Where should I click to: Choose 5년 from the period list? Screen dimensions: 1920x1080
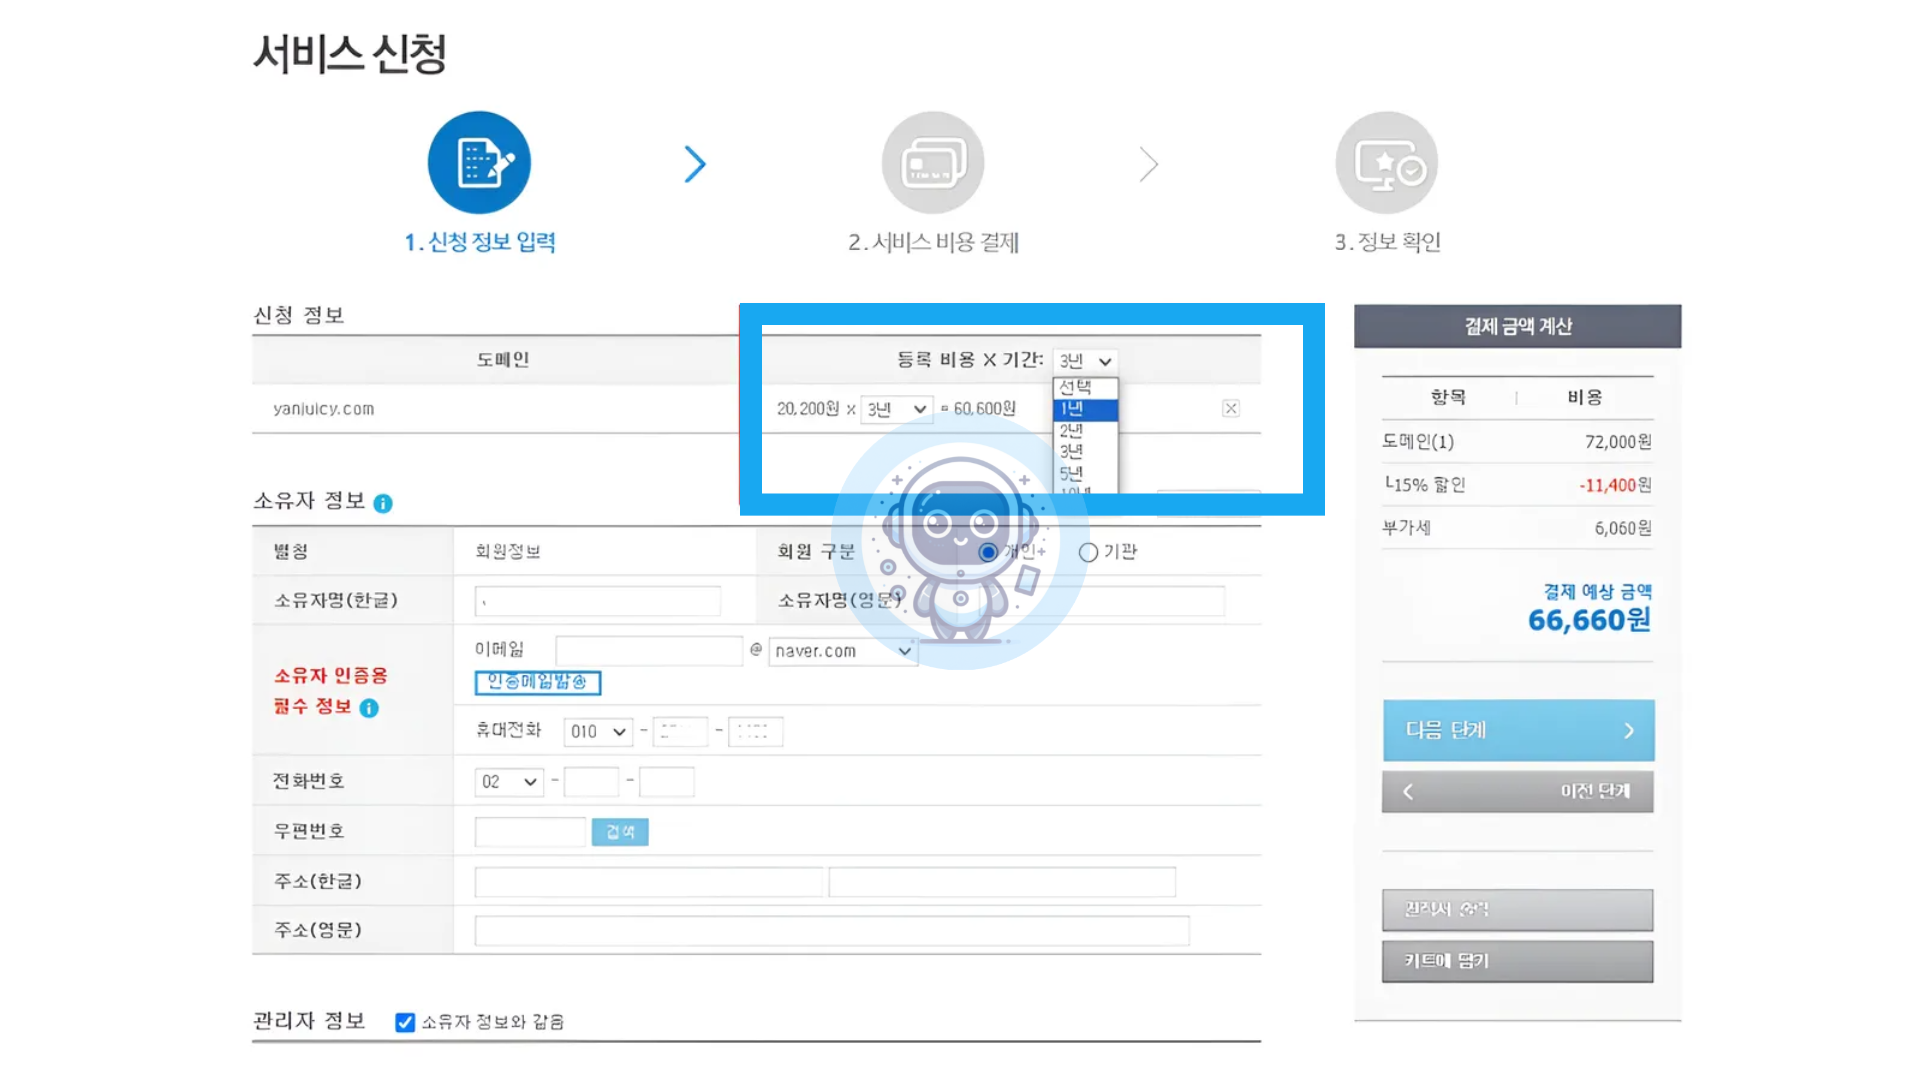[1084, 473]
